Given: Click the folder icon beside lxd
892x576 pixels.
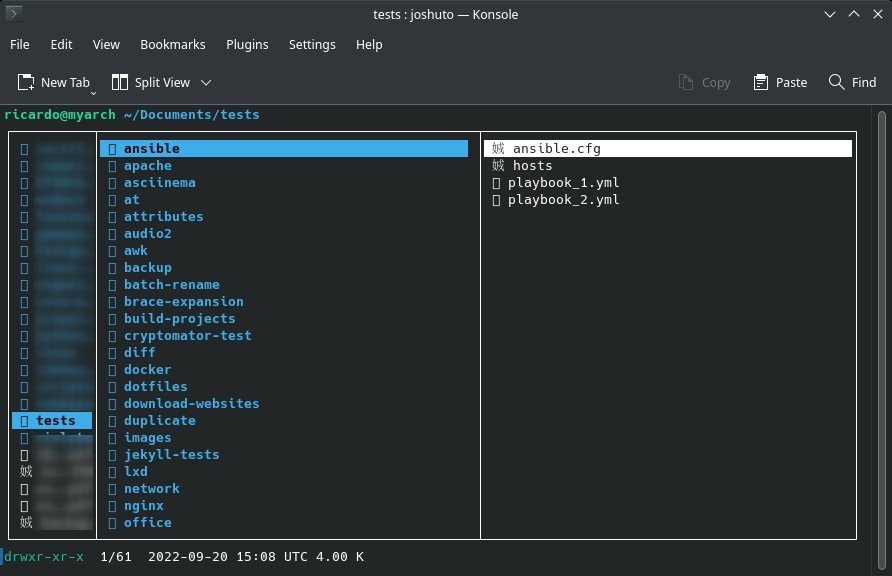Looking at the screenshot, I should click(x=112, y=472).
